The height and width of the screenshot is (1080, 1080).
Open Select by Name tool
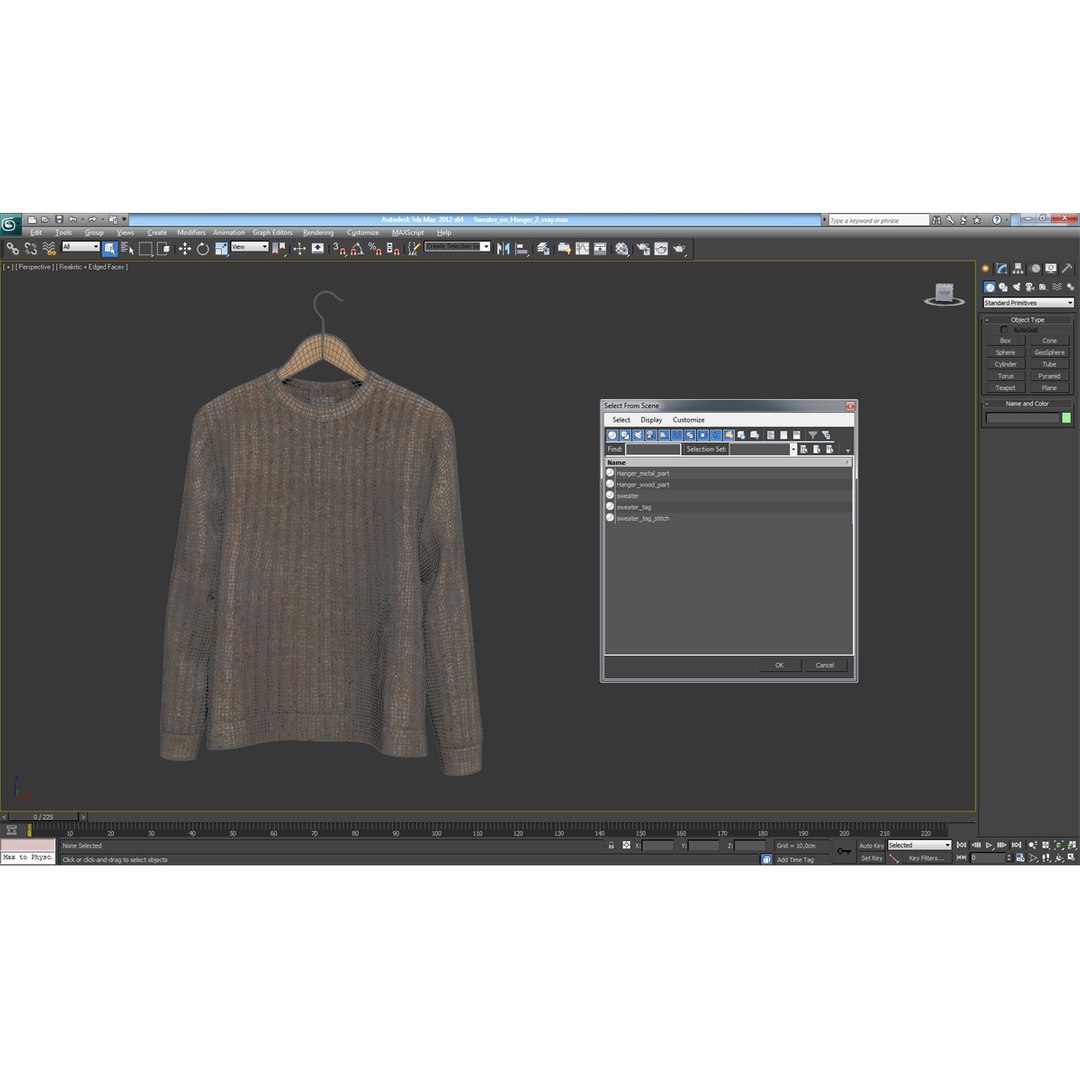point(127,249)
